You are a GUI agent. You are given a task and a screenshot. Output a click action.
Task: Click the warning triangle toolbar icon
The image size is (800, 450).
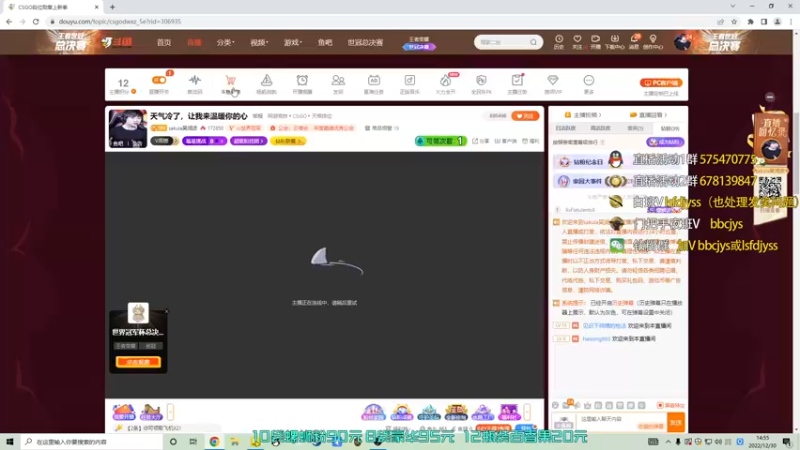tap(266, 81)
